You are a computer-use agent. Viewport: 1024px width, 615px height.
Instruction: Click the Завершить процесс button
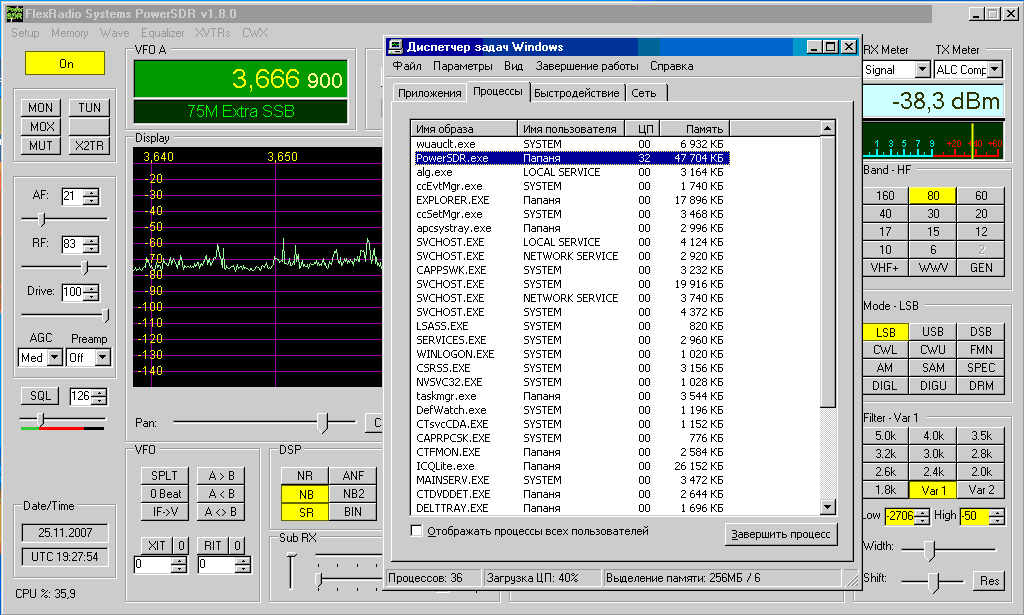[781, 534]
